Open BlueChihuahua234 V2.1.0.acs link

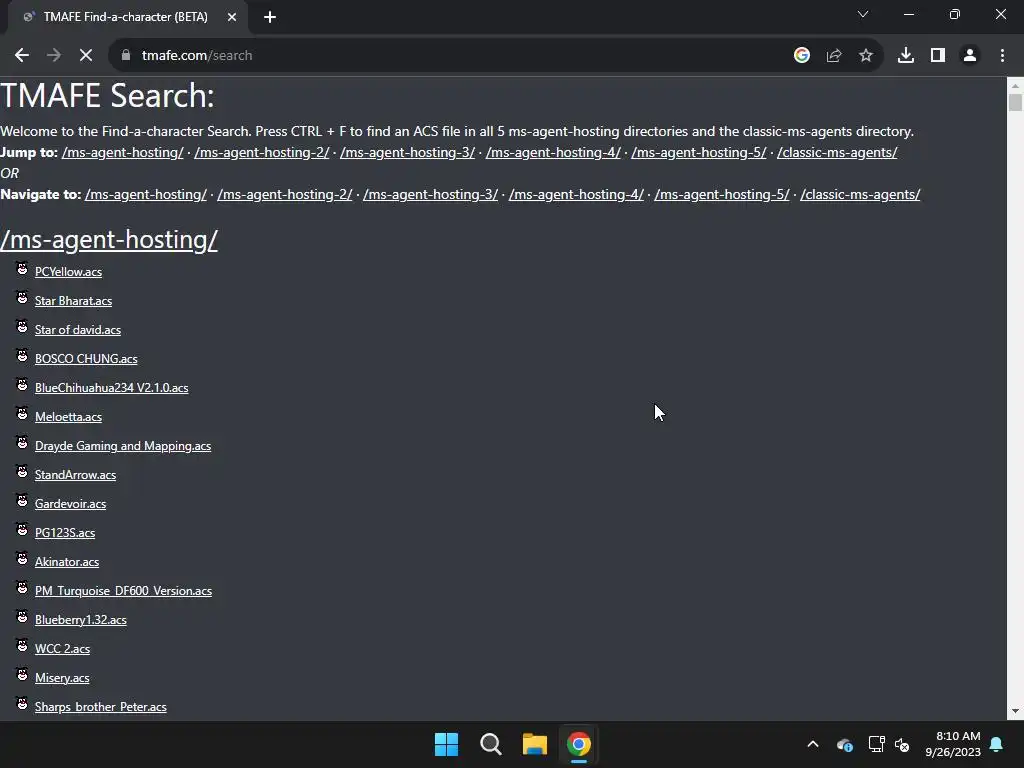[x=112, y=388]
